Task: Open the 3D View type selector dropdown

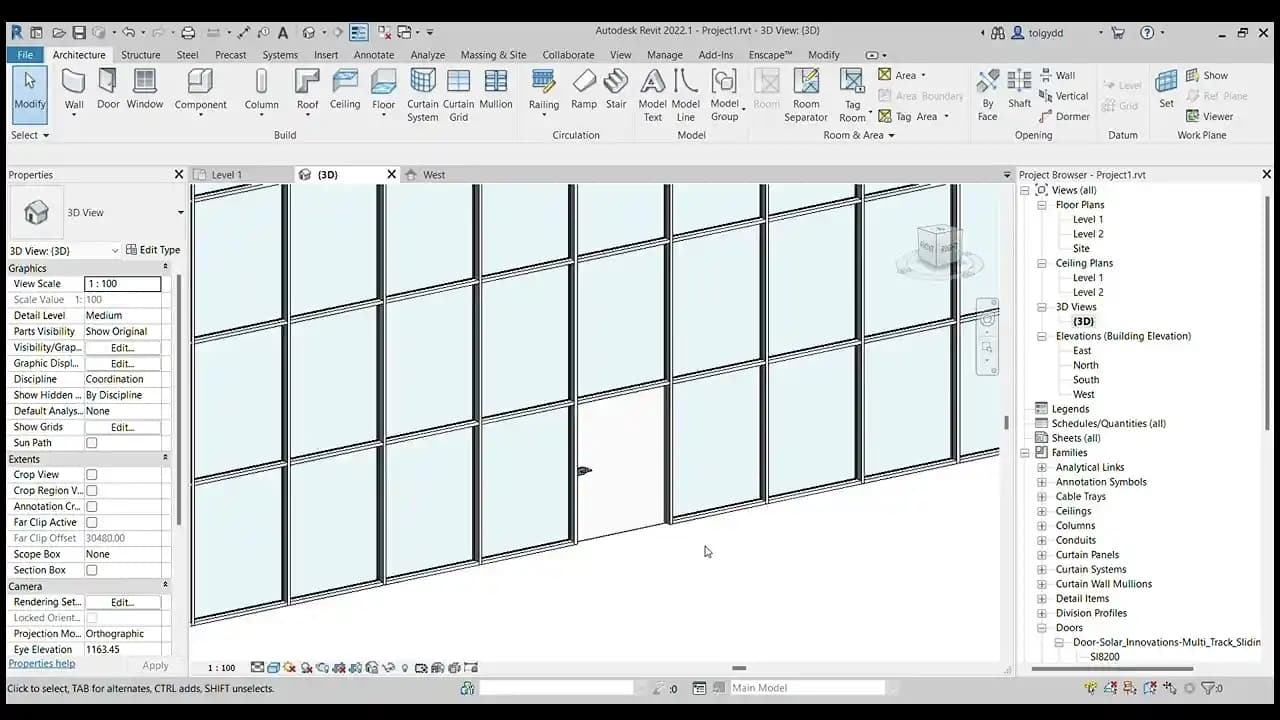Action: point(180,213)
